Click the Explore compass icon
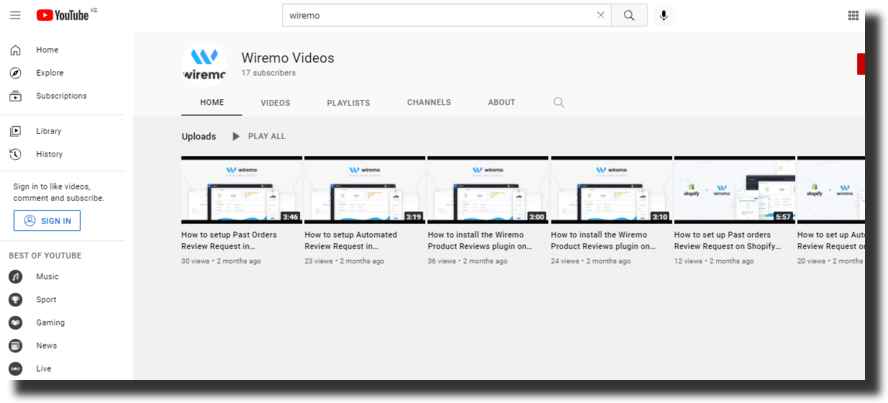The width and height of the screenshot is (888, 403). (x=15, y=73)
